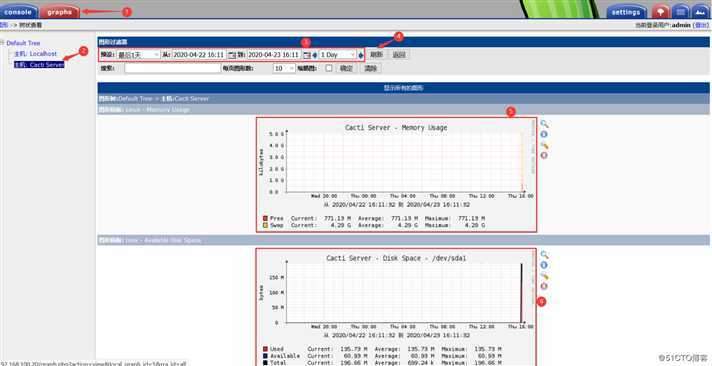
Task: Open the 1 Day timeshift dropdown
Action: click(x=338, y=55)
